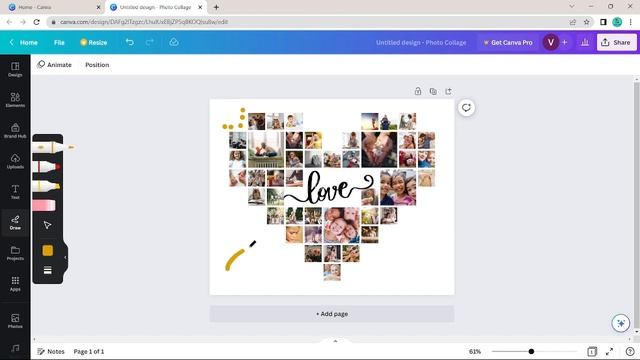Duplicate the page
The width and height of the screenshot is (640, 360).
(433, 91)
